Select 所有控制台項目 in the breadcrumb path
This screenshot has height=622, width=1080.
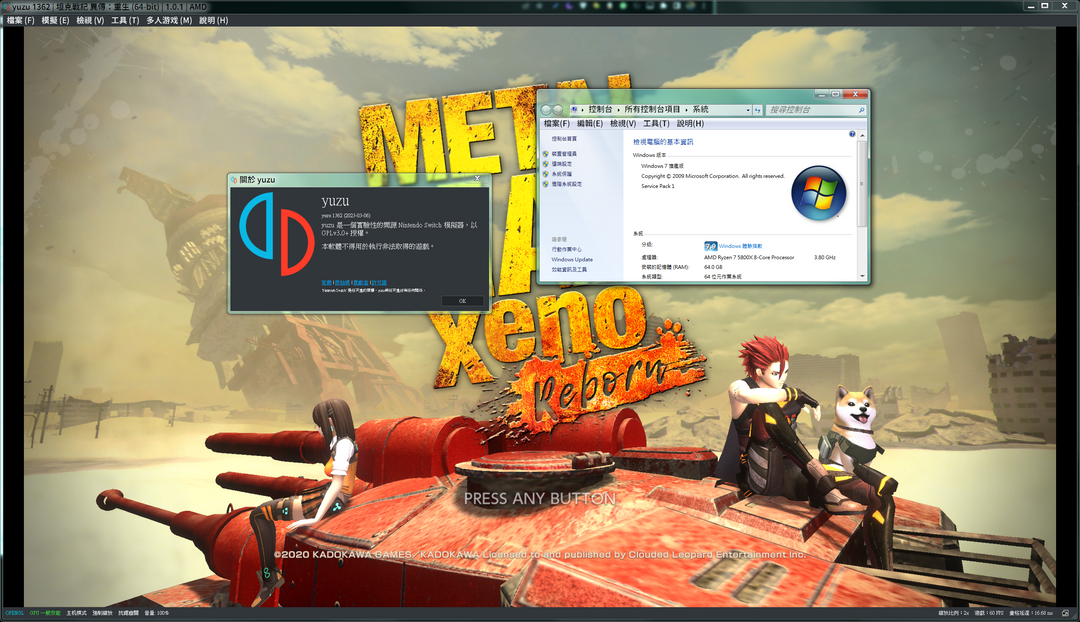point(652,110)
